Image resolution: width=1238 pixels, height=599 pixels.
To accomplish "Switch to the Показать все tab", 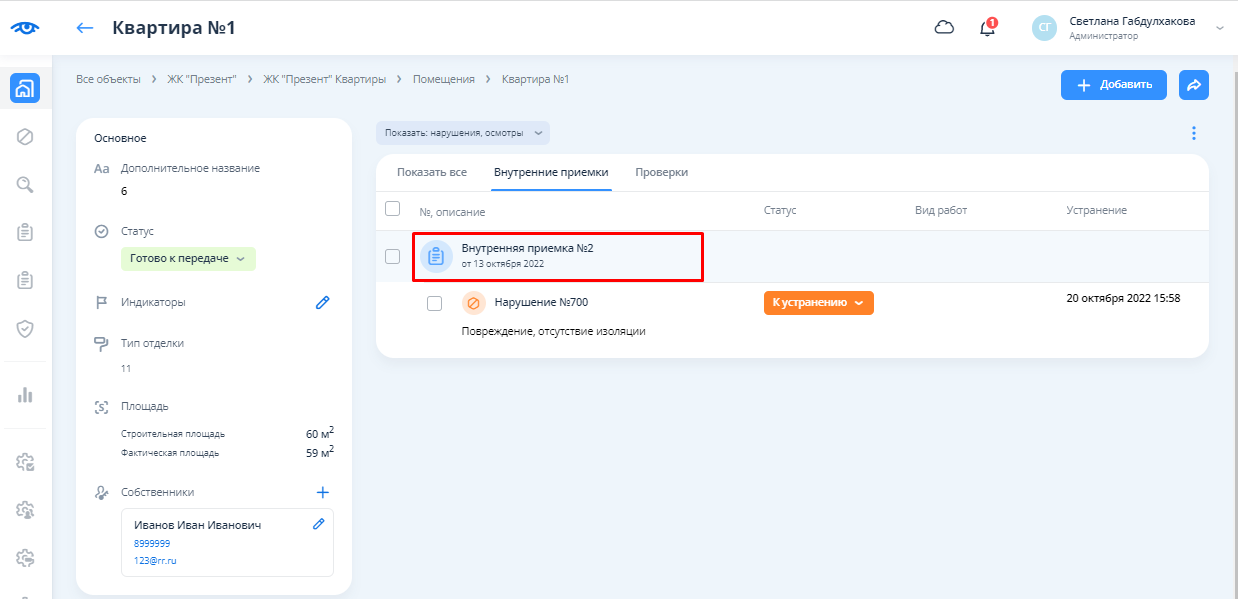I will coord(431,172).
